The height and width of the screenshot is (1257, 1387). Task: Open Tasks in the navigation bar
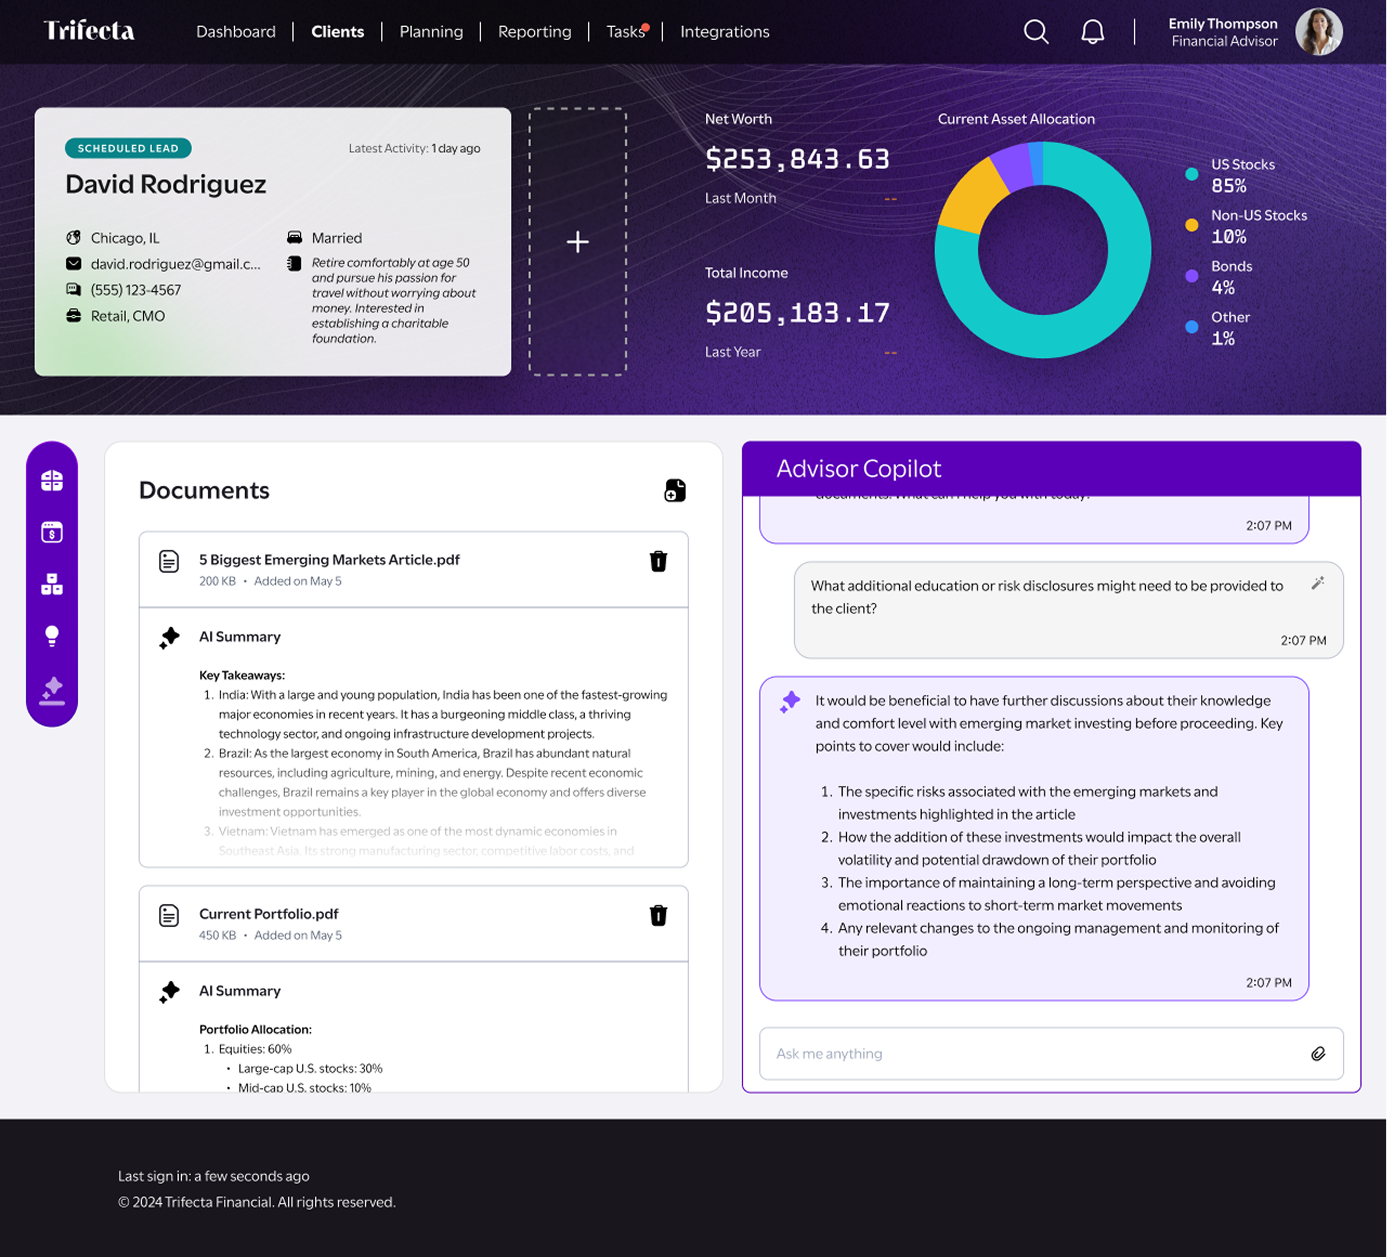click(x=626, y=32)
